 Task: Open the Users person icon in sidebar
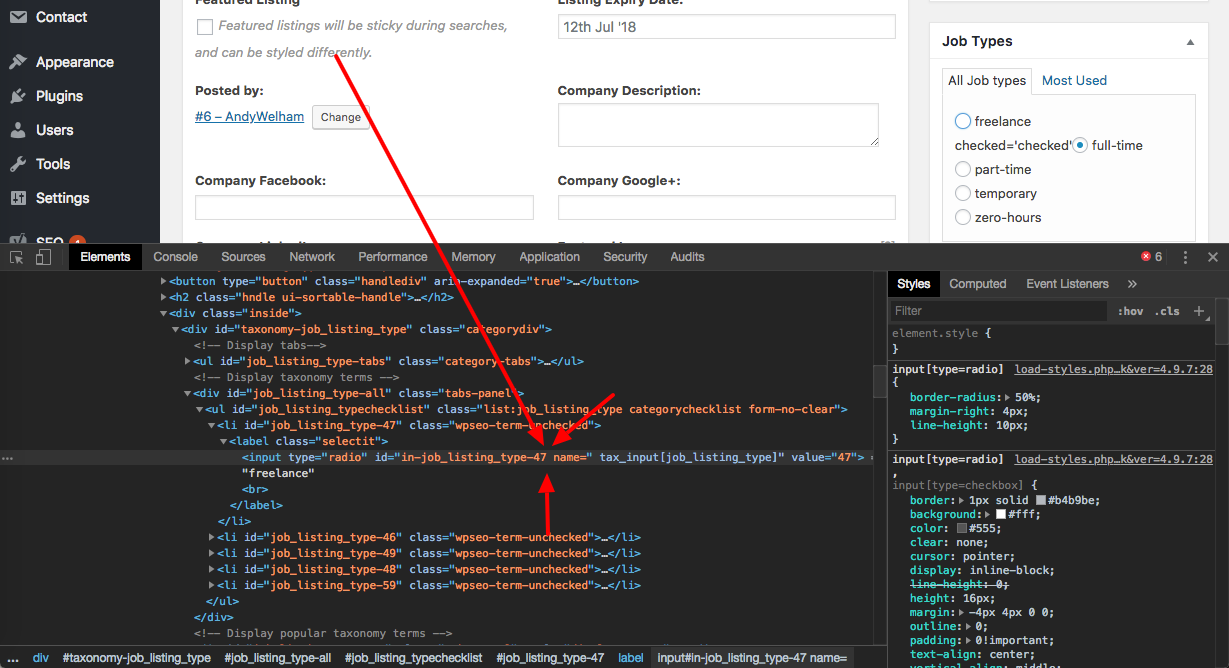(18, 130)
